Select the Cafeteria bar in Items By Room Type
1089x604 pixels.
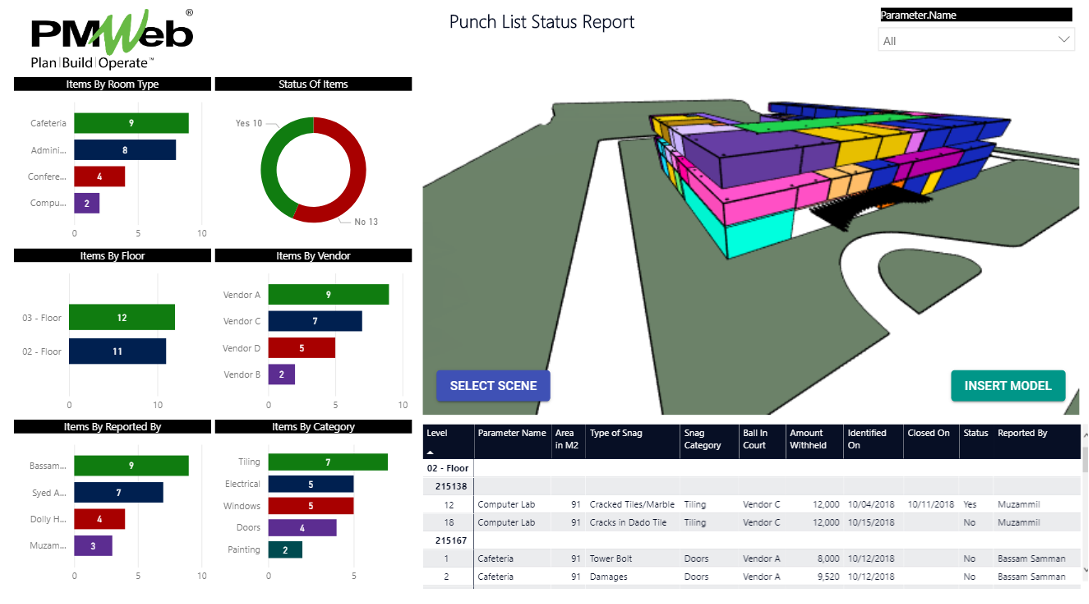130,122
